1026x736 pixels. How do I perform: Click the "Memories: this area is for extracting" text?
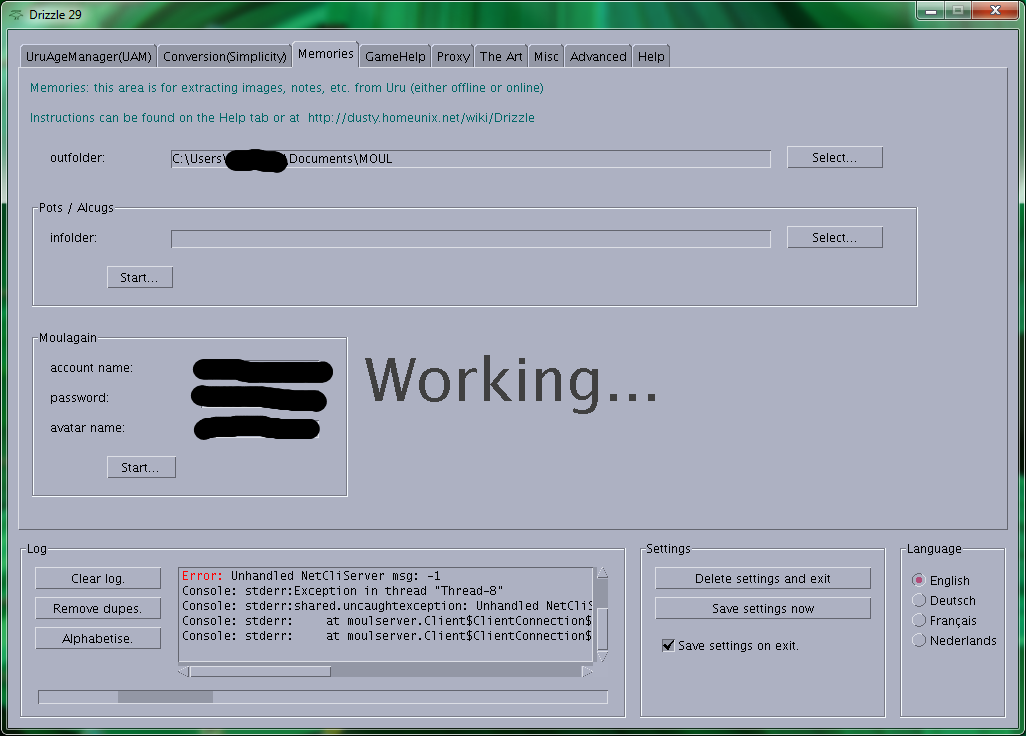coord(287,88)
